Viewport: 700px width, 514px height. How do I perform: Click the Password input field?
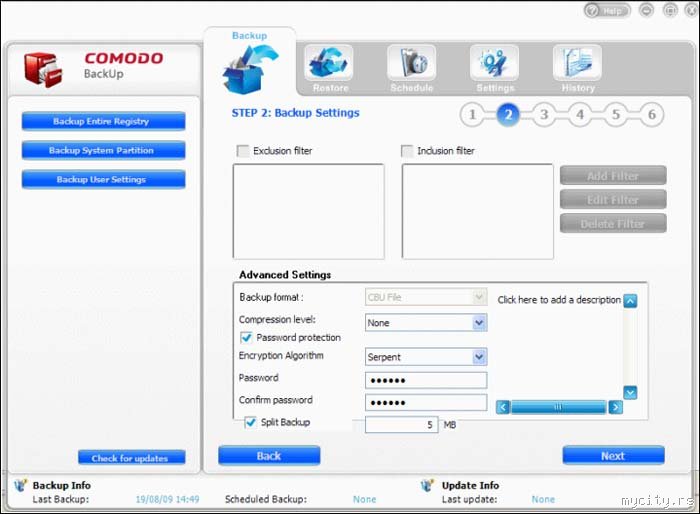(x=426, y=380)
